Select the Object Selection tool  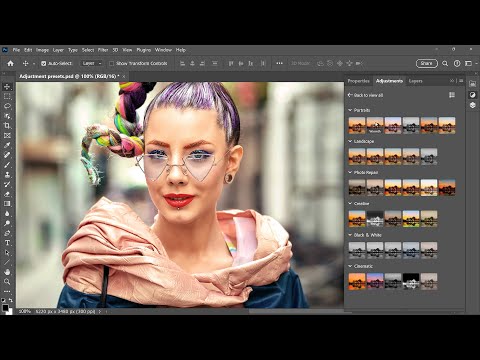click(7, 116)
